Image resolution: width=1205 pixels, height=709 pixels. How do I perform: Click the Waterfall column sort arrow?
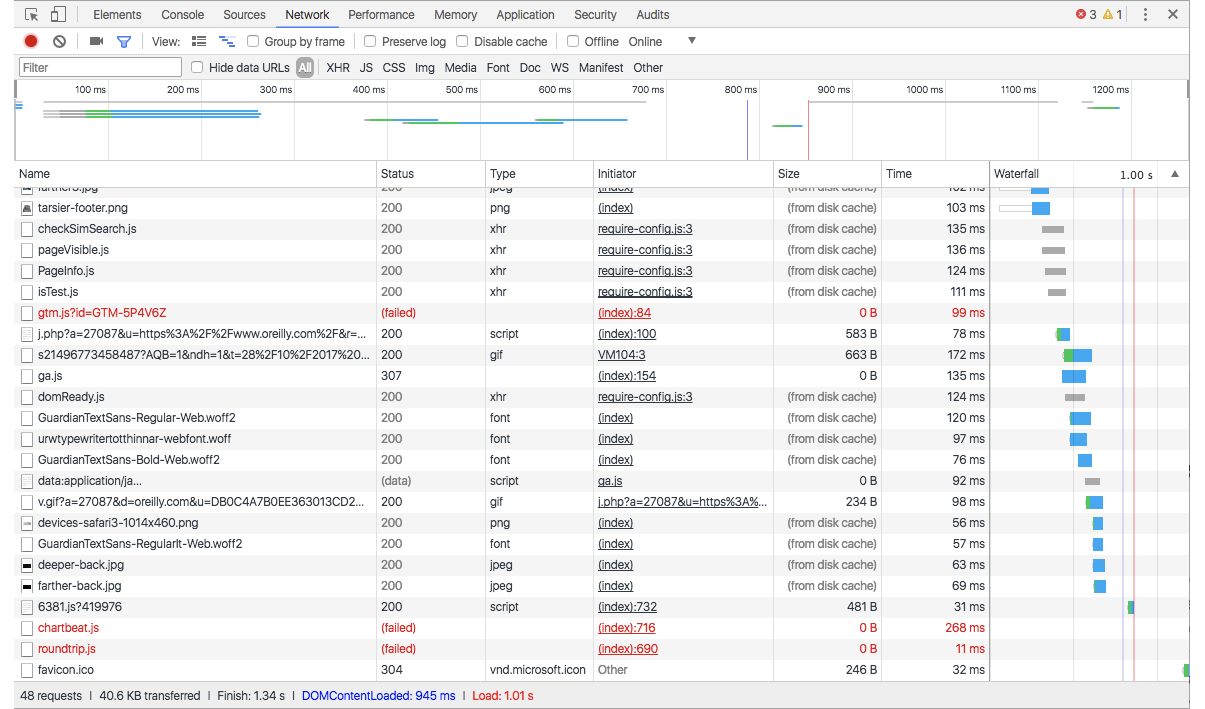[1175, 174]
